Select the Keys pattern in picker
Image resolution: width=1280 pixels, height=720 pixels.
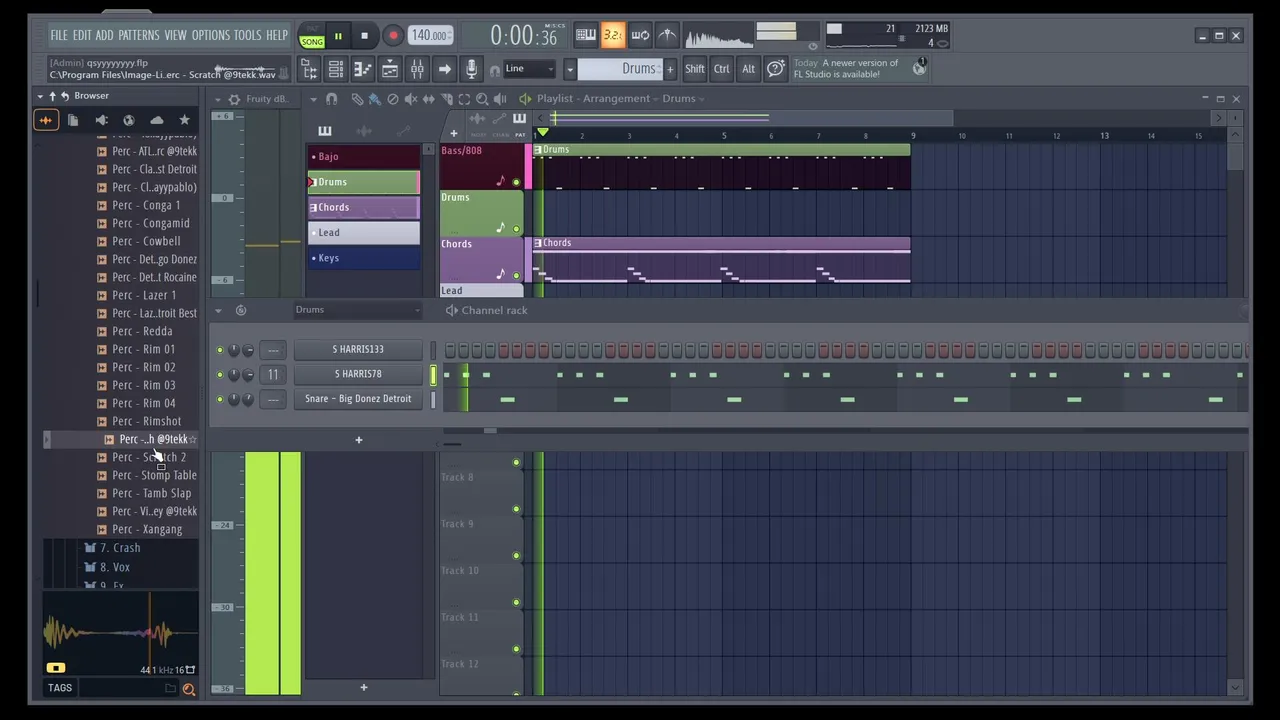click(364, 258)
